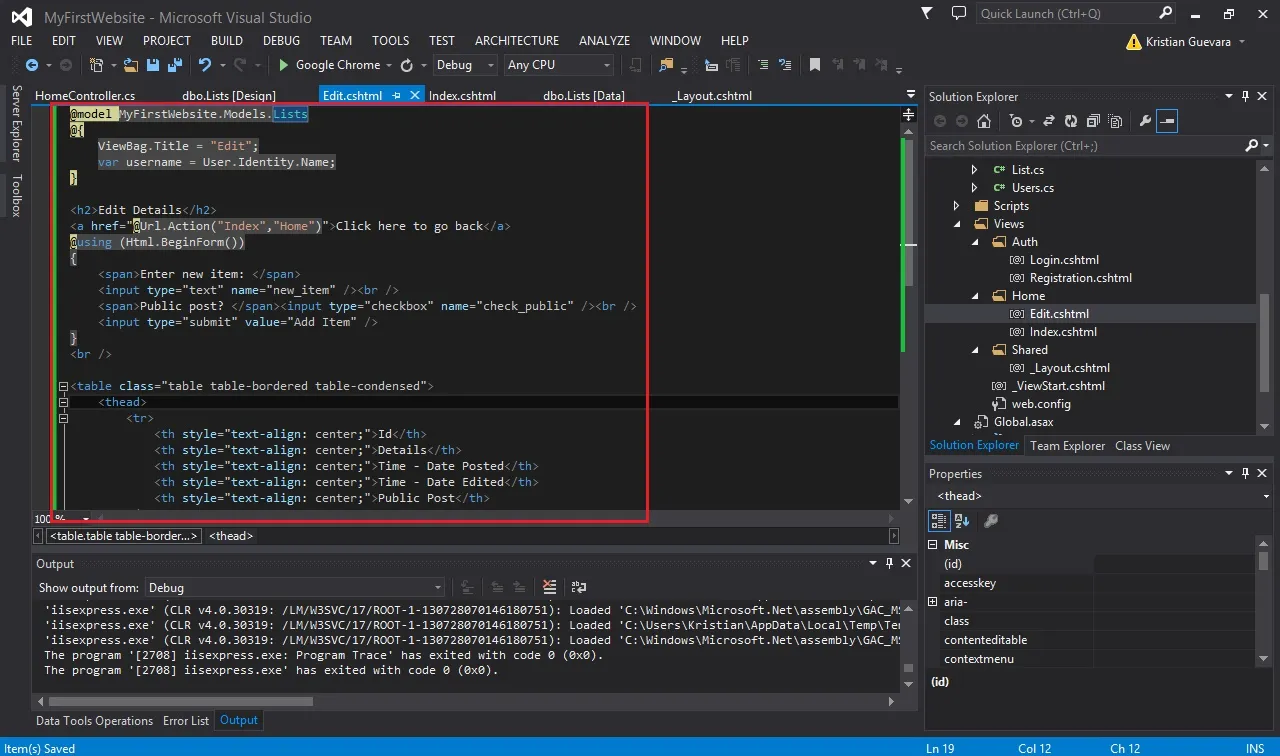Open Properties wrench icon in Solution Explorer
The width and height of the screenshot is (1280, 756).
1145,121
